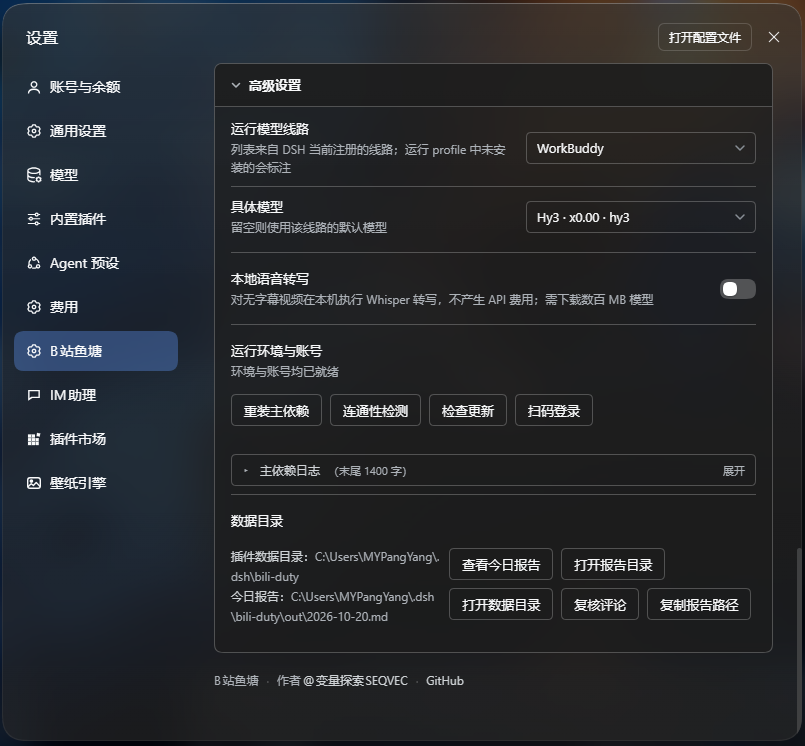Open the 运行模型线路 WorkBuddy dropdown
The image size is (805, 746).
pyautogui.click(x=640, y=148)
